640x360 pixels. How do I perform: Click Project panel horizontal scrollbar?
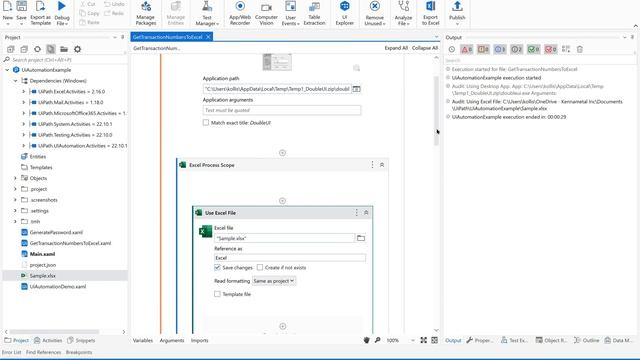[x=54, y=332]
